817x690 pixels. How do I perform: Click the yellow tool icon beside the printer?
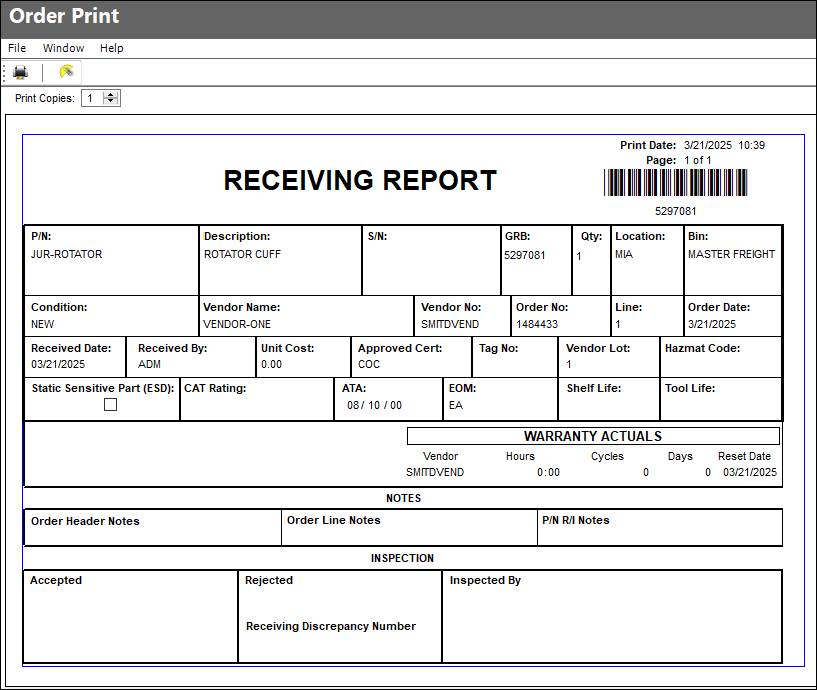click(x=66, y=71)
